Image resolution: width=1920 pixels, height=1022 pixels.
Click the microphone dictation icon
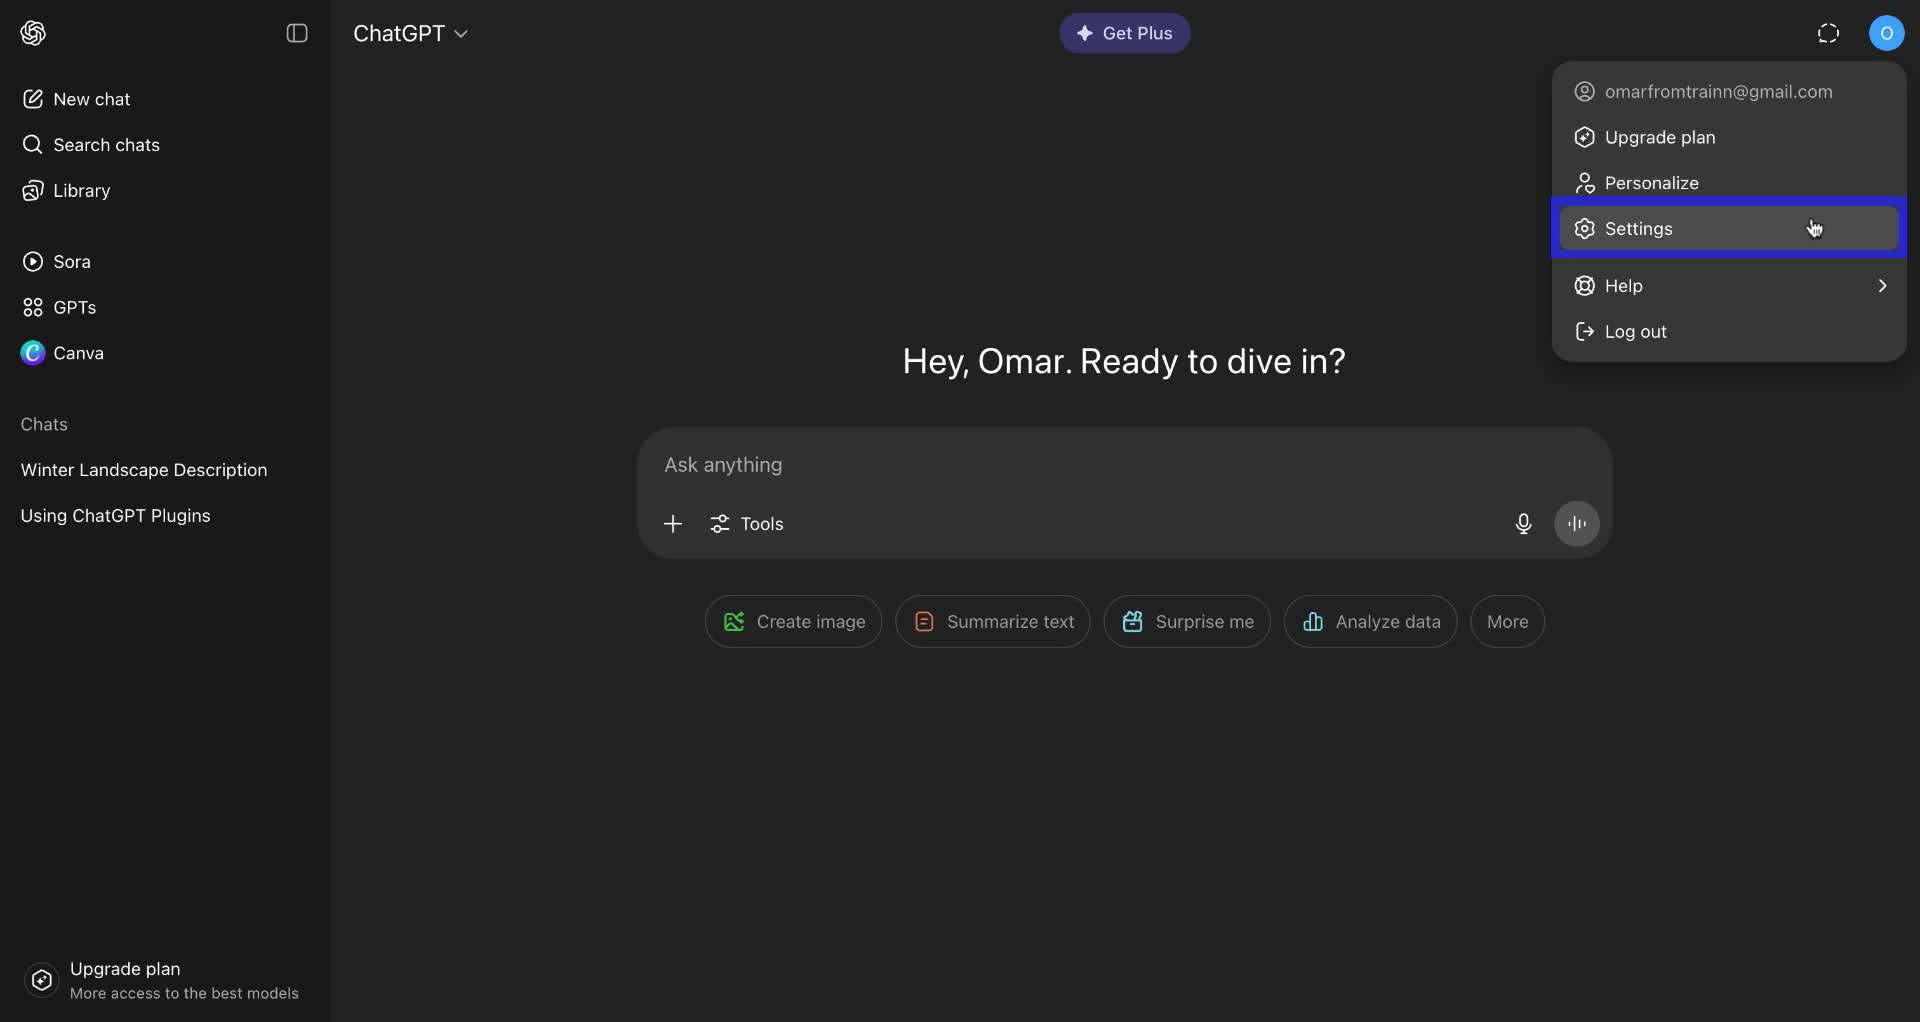point(1523,523)
